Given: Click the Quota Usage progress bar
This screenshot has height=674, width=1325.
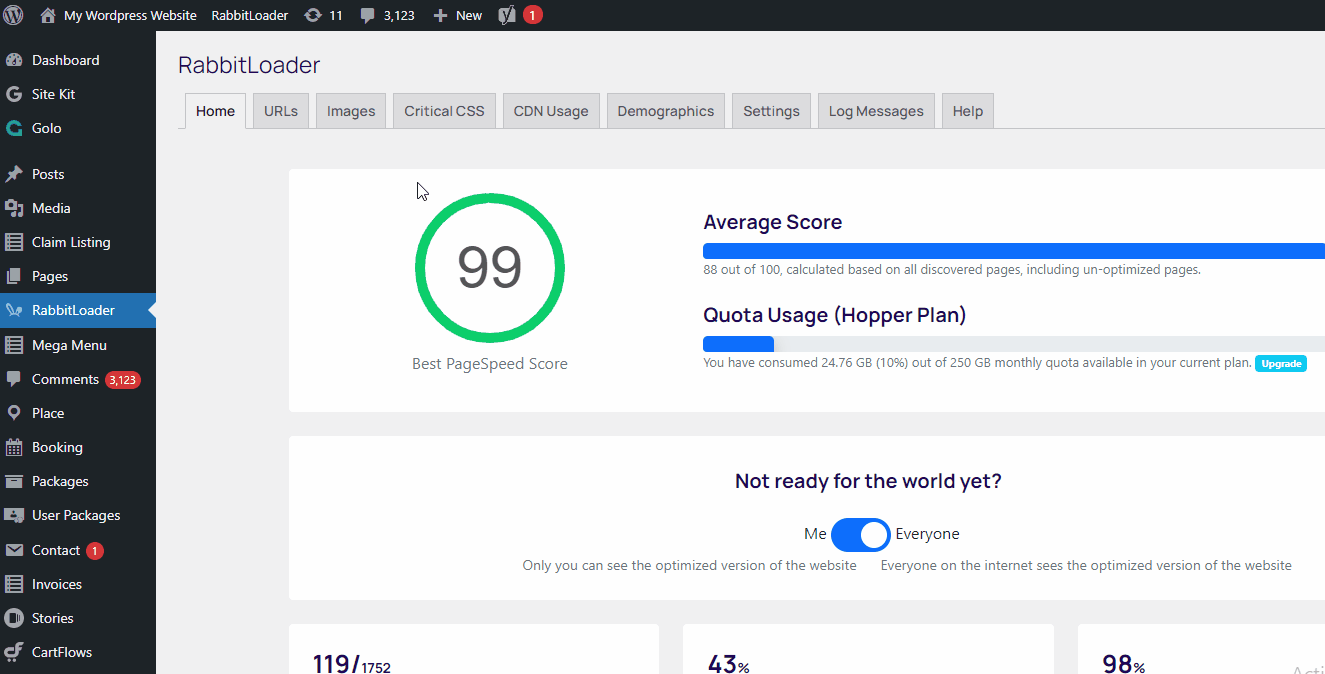Looking at the screenshot, I should click(1014, 344).
